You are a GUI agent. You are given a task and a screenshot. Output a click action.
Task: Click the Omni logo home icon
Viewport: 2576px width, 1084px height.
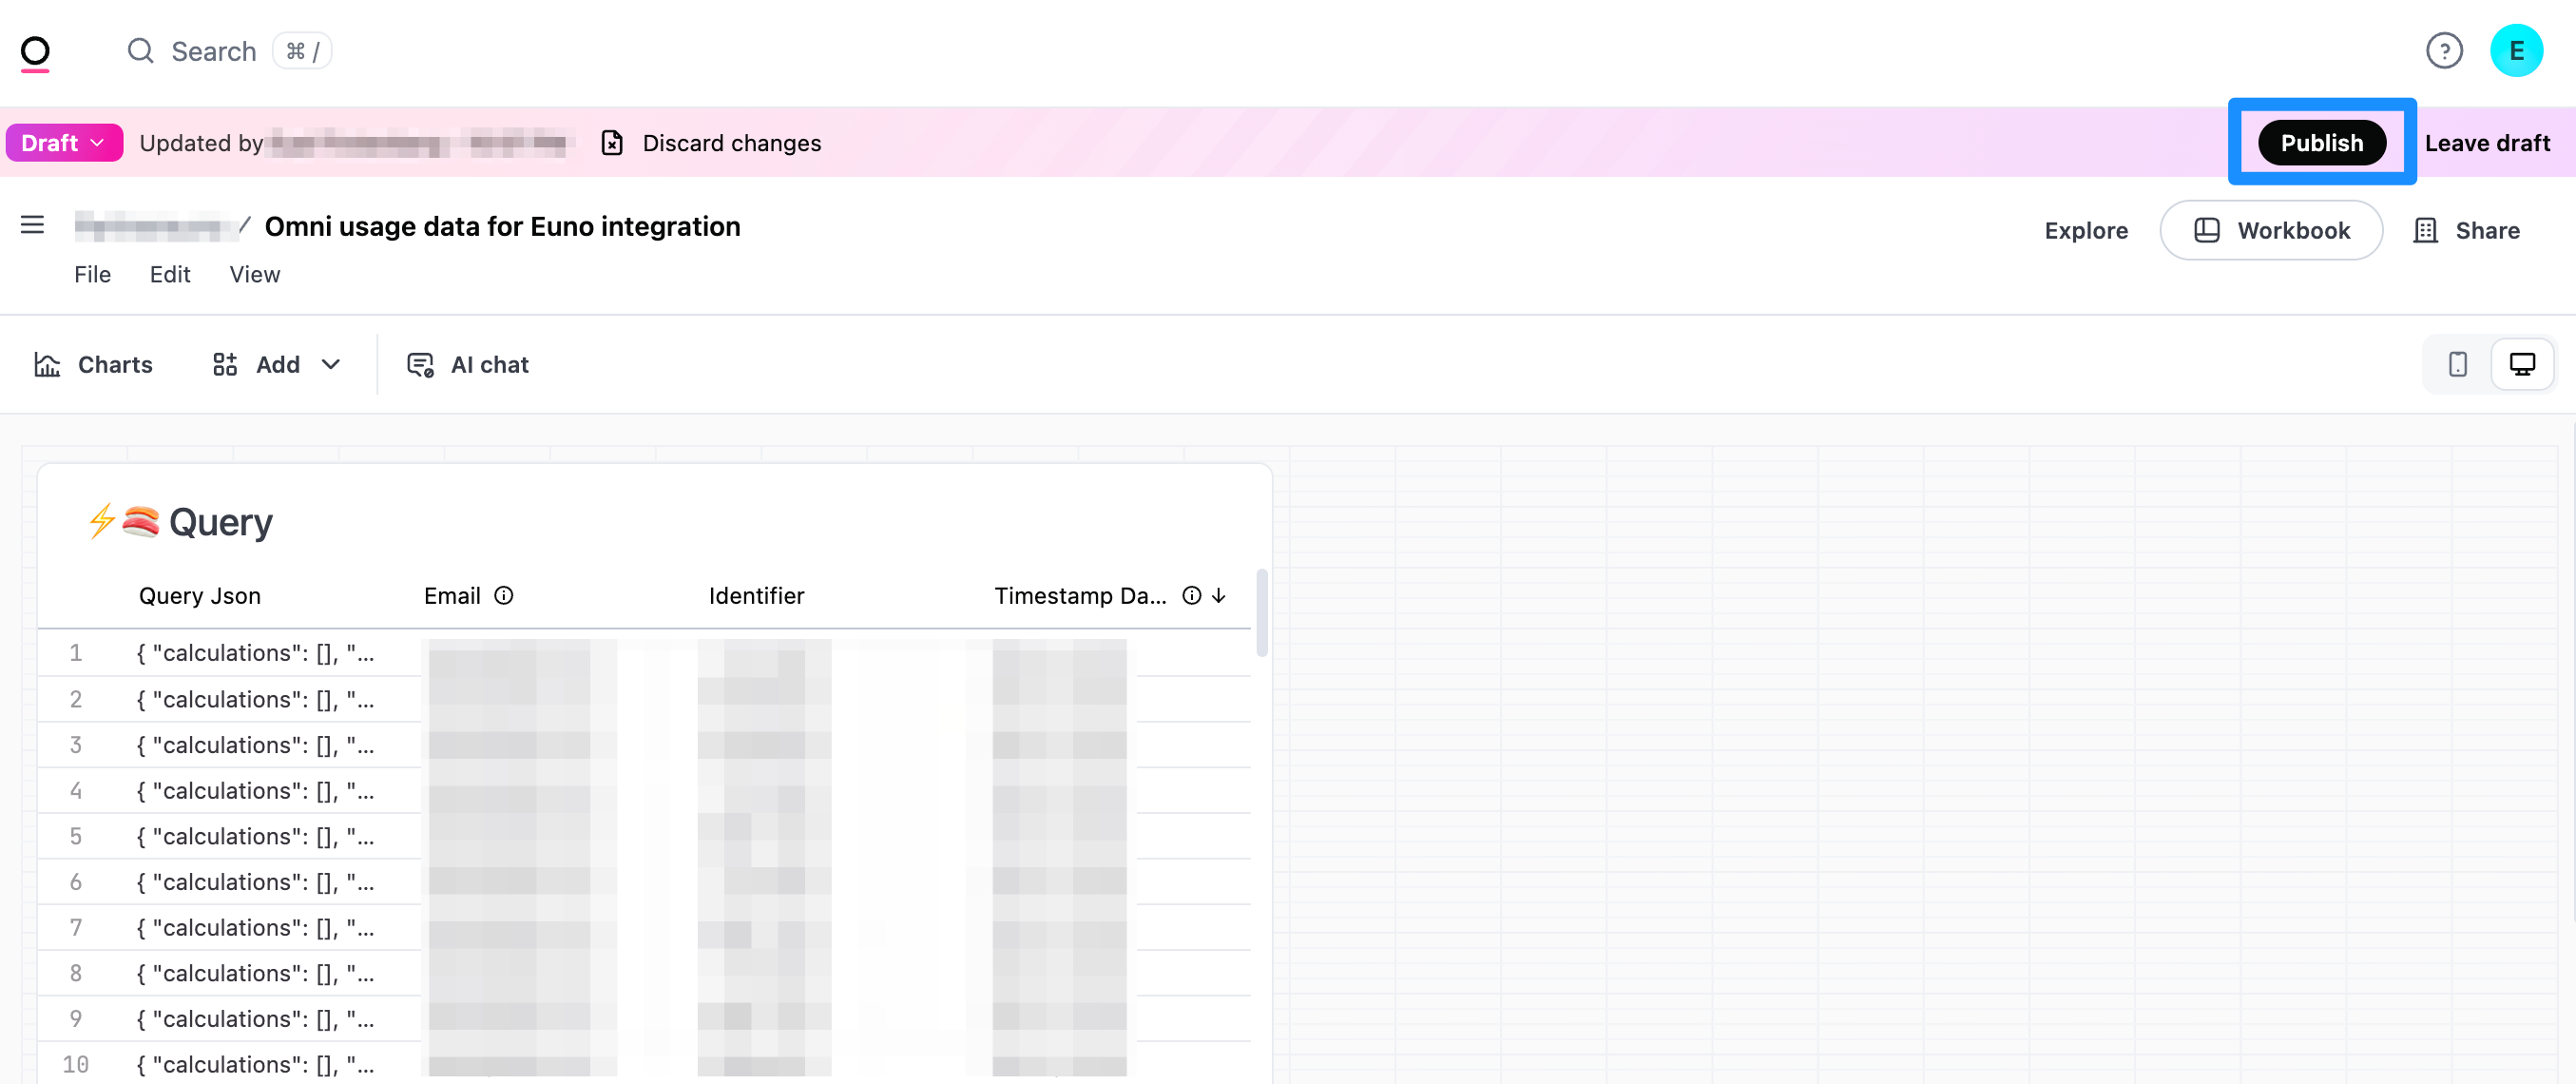[x=35, y=52]
